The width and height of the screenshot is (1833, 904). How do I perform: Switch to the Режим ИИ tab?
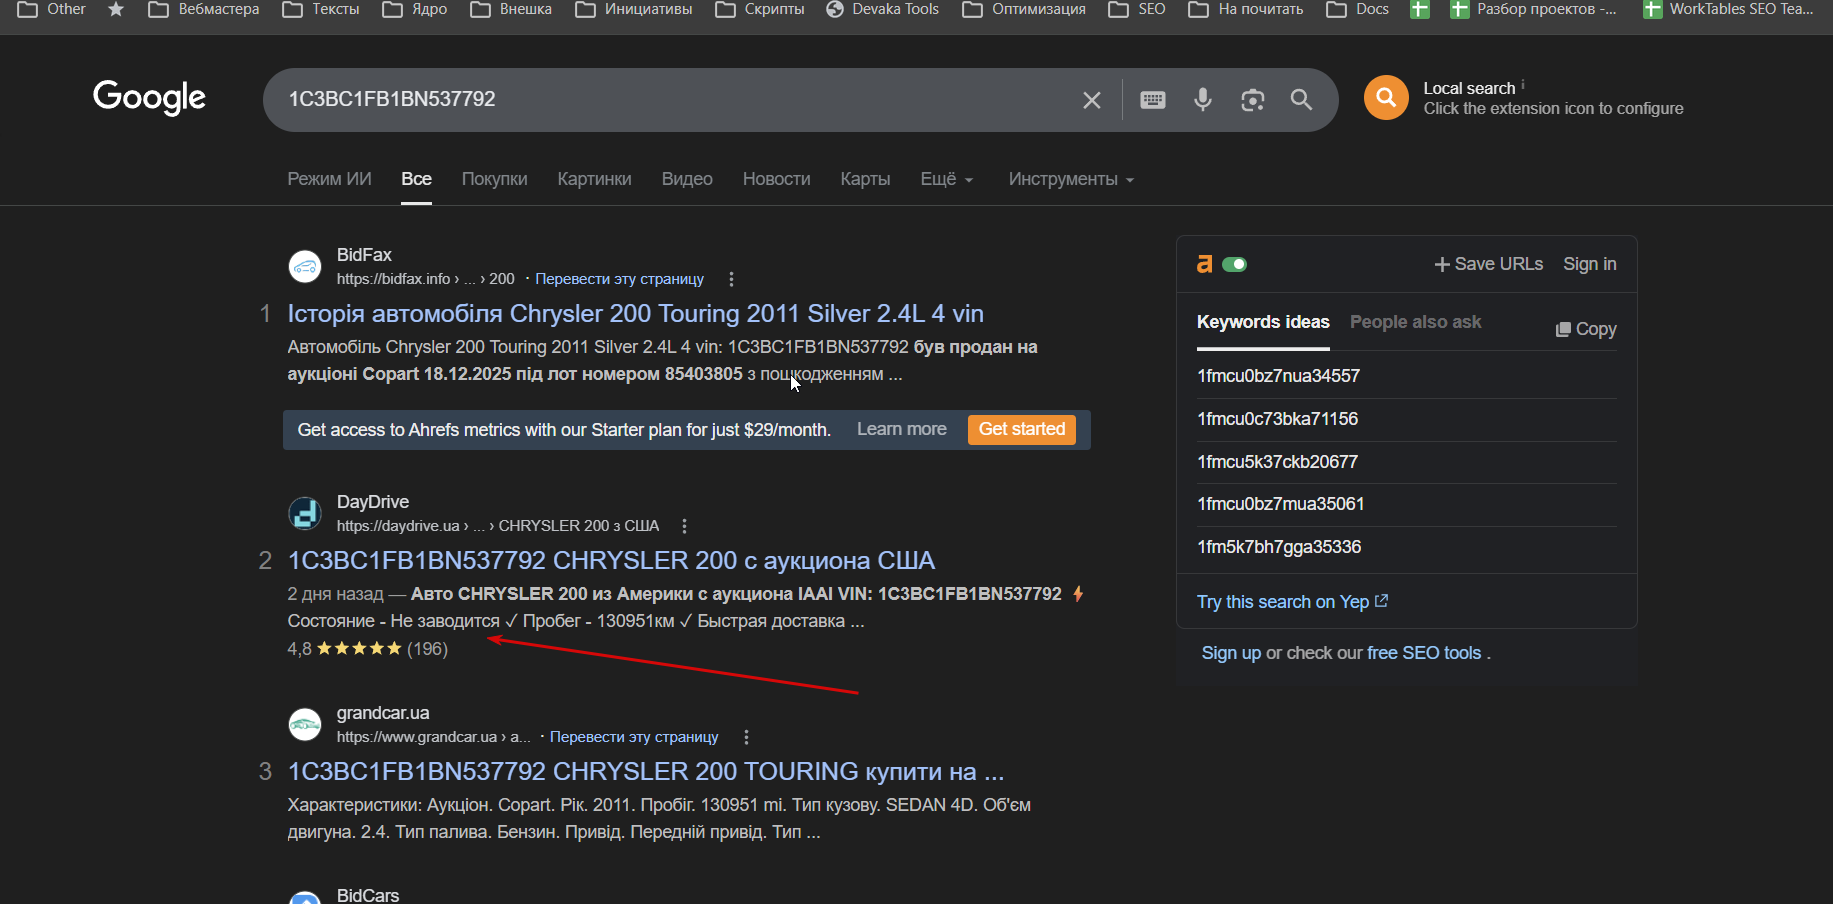pyautogui.click(x=329, y=179)
